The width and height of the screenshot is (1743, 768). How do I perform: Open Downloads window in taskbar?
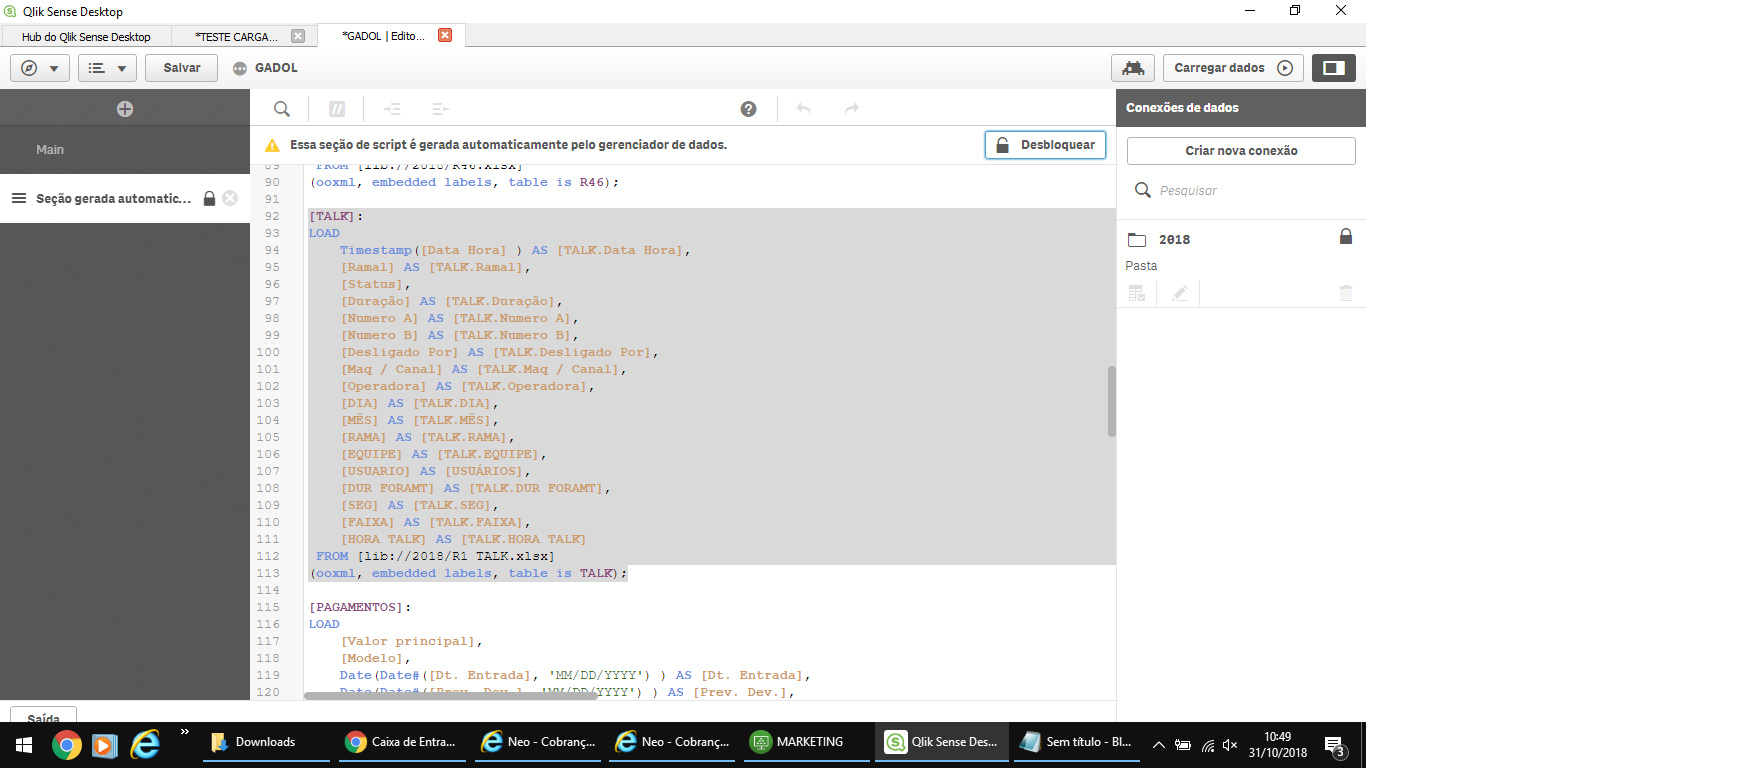click(x=266, y=742)
